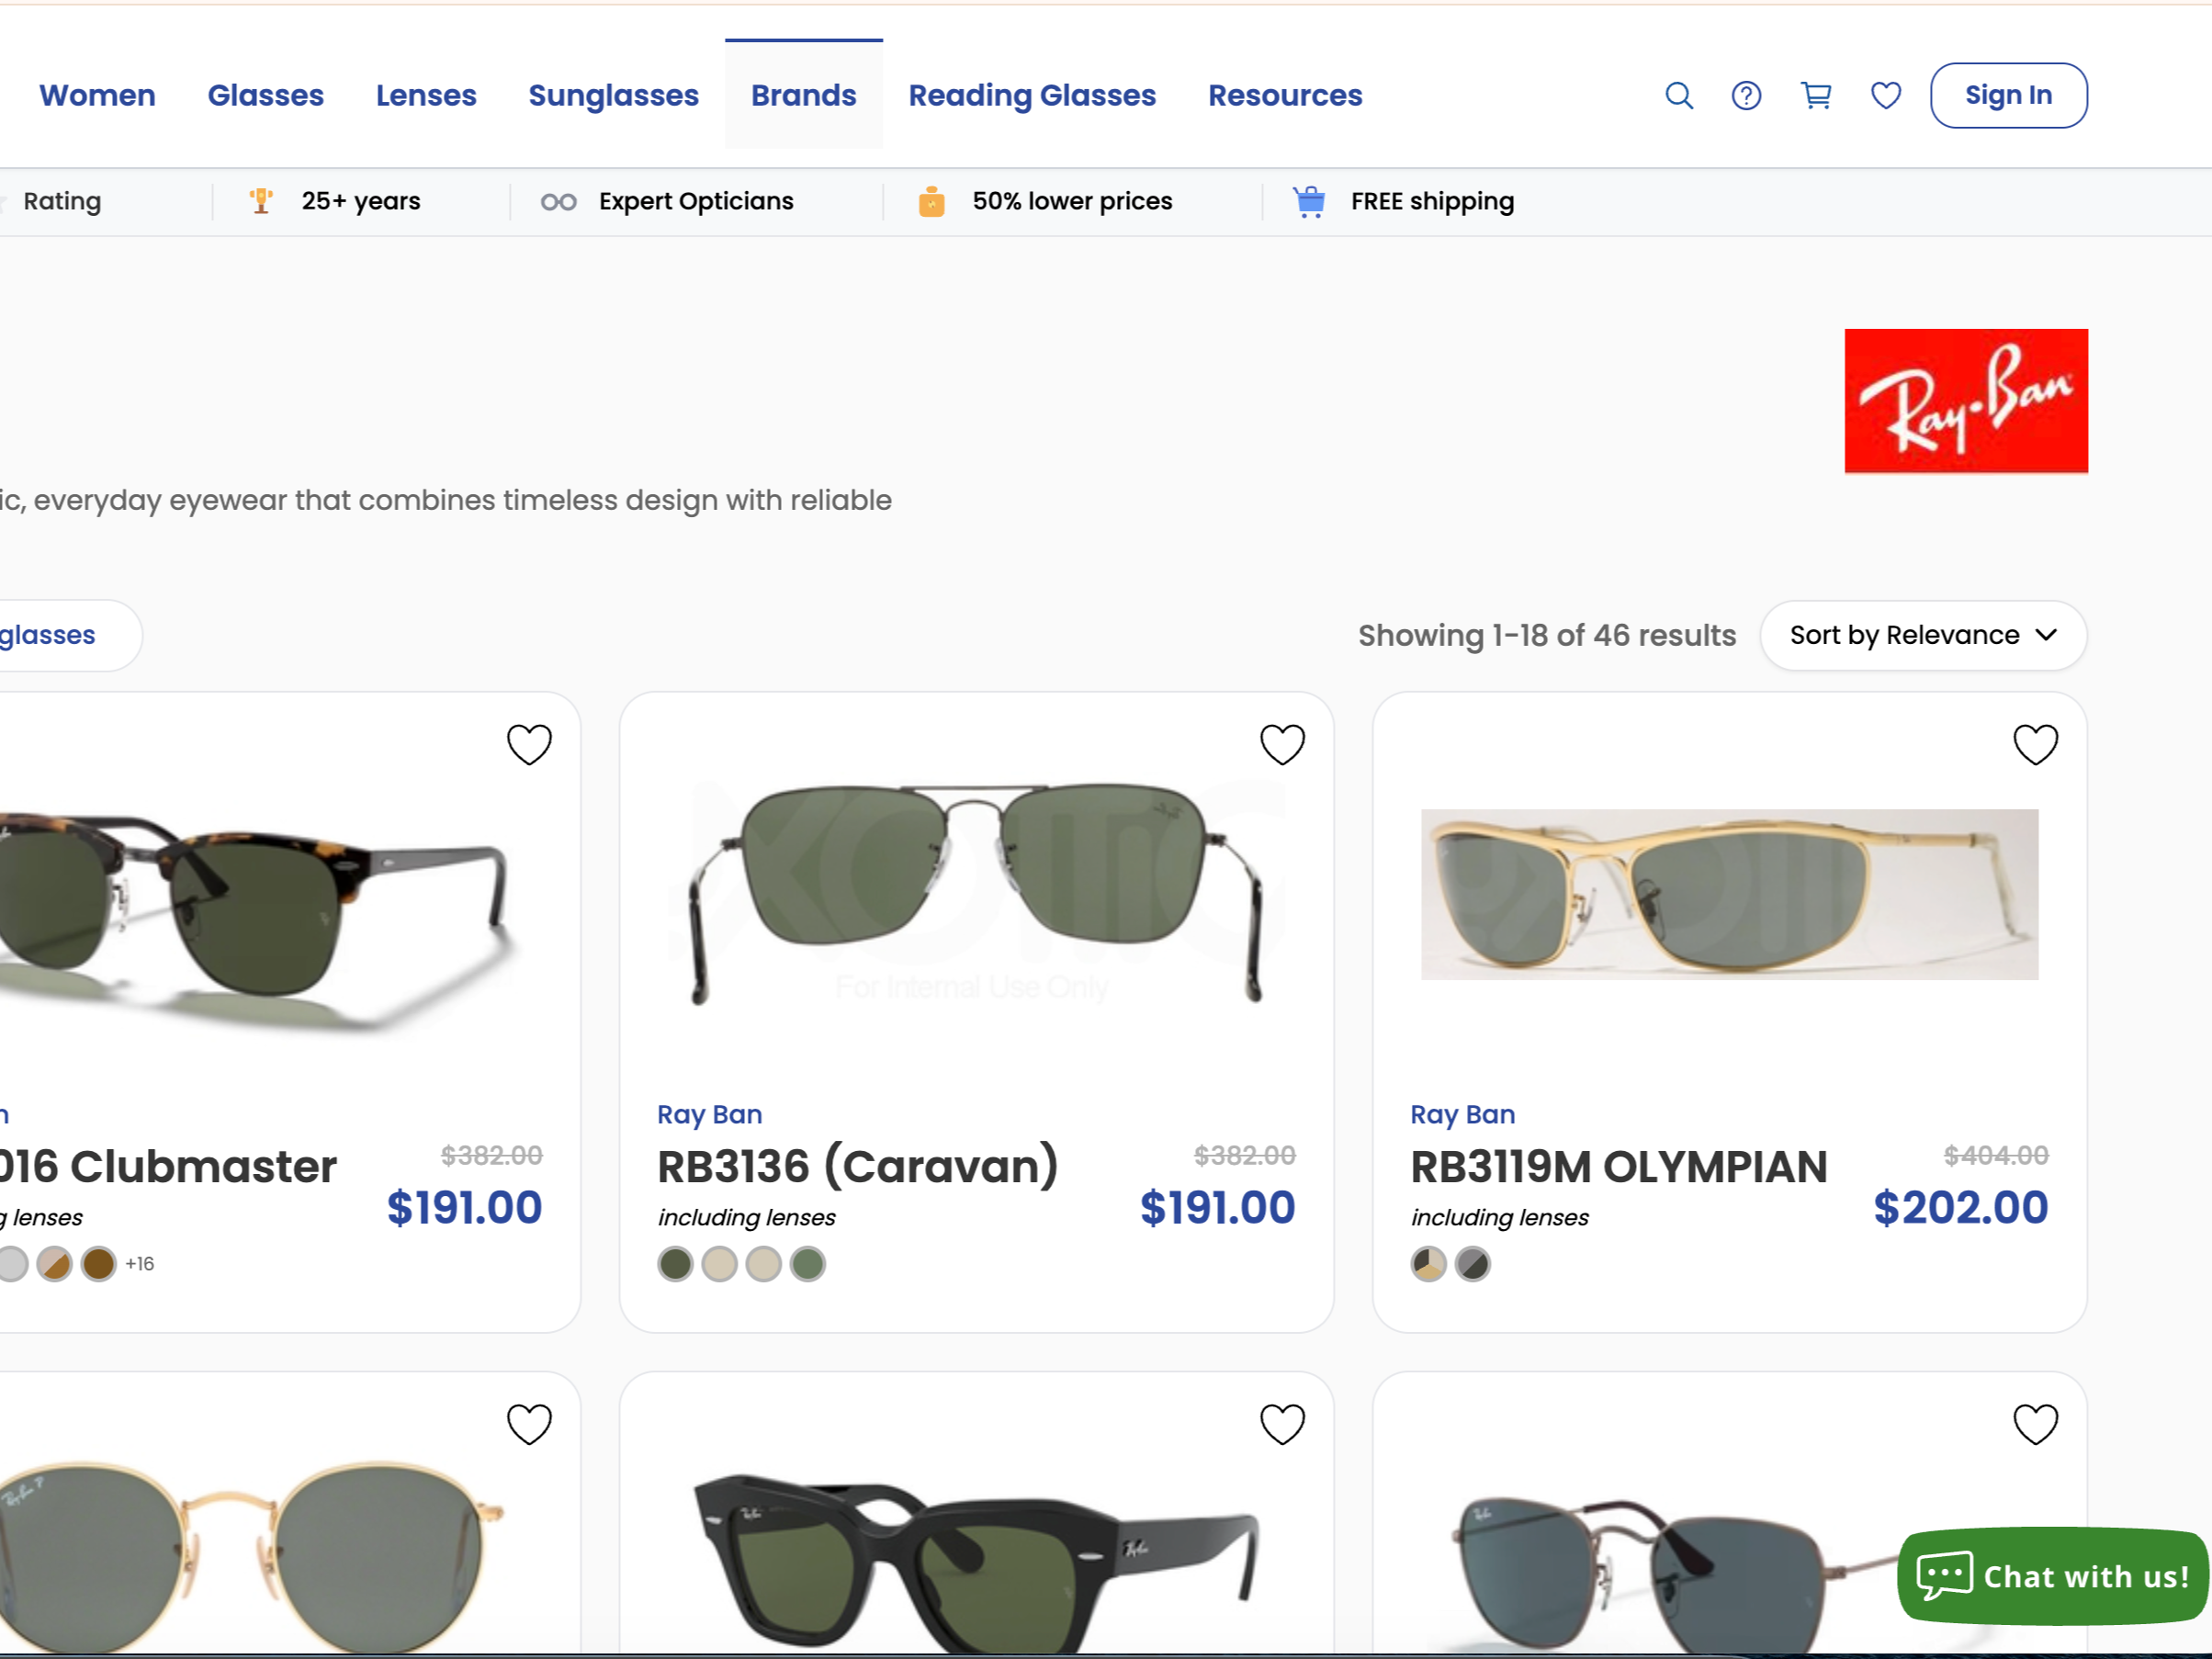Image resolution: width=2212 pixels, height=1659 pixels.
Task: Show the +16 more Clubmaster colors
Action: tap(140, 1264)
